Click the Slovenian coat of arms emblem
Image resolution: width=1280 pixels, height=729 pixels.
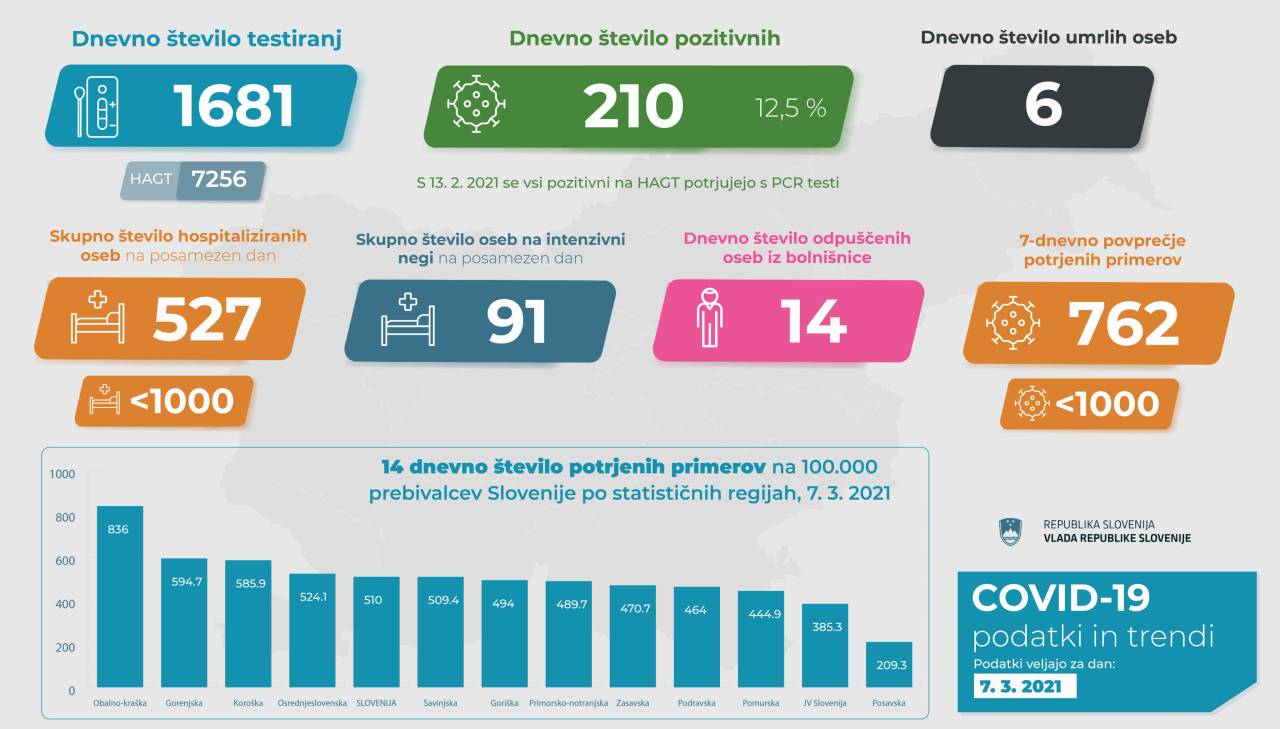pyautogui.click(x=1011, y=532)
